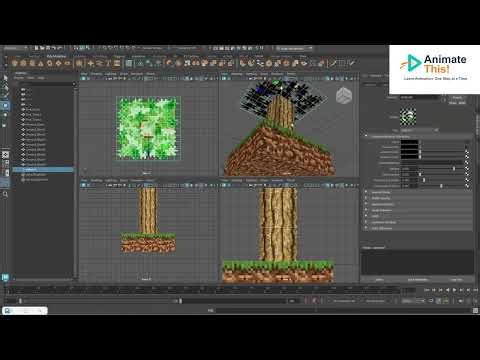Select the highlighted row in Outliner

pos(43,170)
